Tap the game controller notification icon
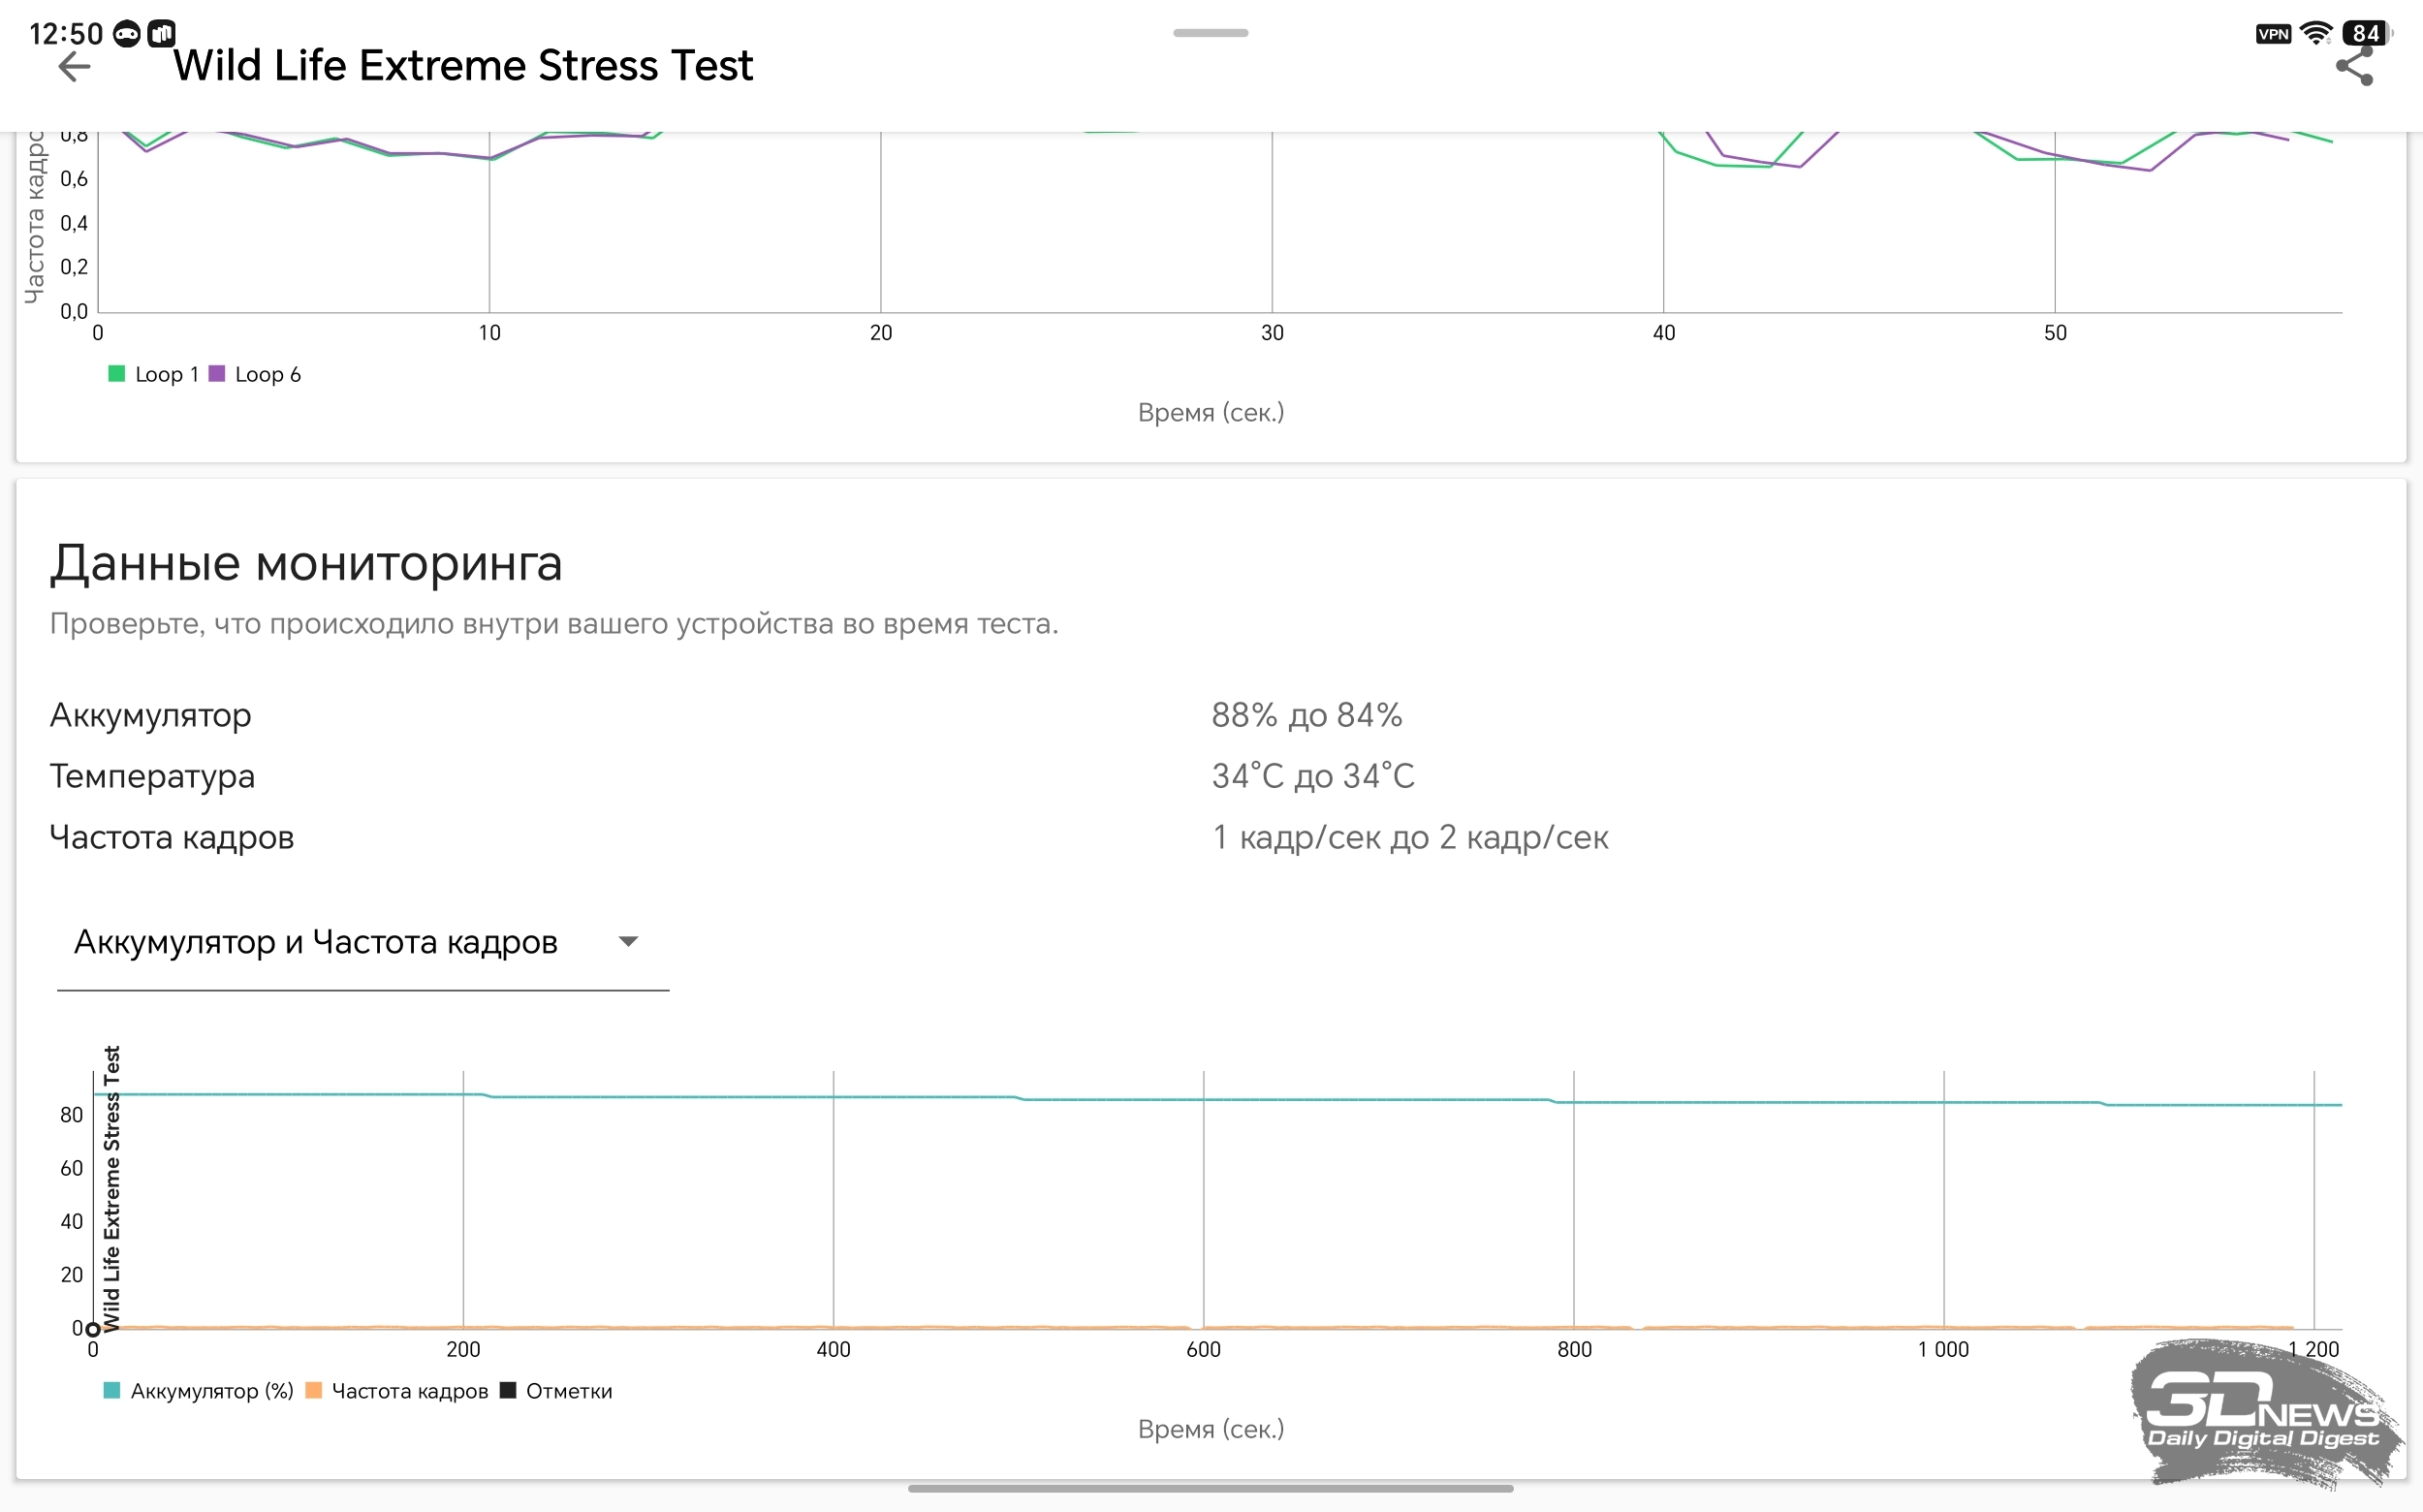The height and width of the screenshot is (1512, 2423). tap(127, 34)
